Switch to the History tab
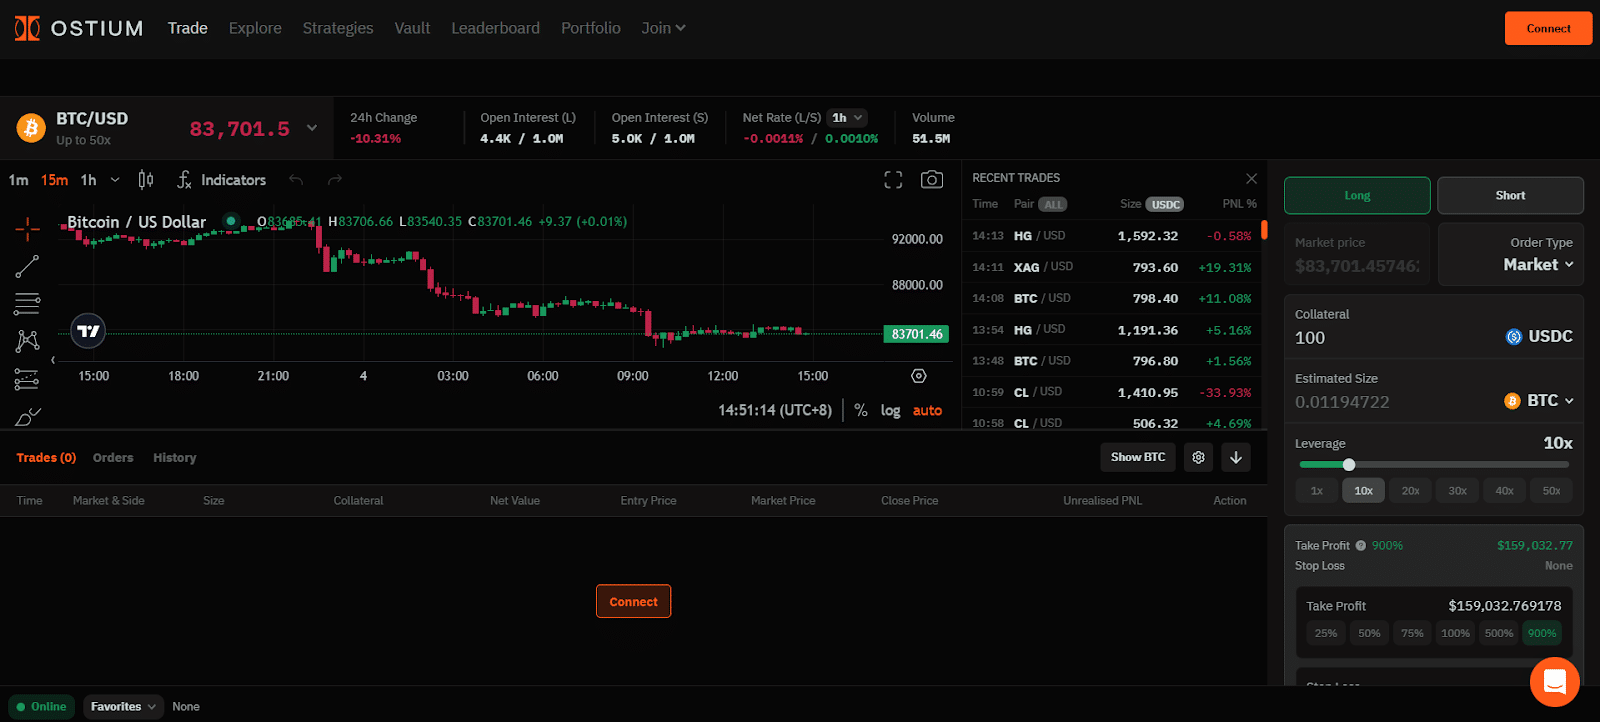This screenshot has width=1600, height=722. click(x=175, y=458)
